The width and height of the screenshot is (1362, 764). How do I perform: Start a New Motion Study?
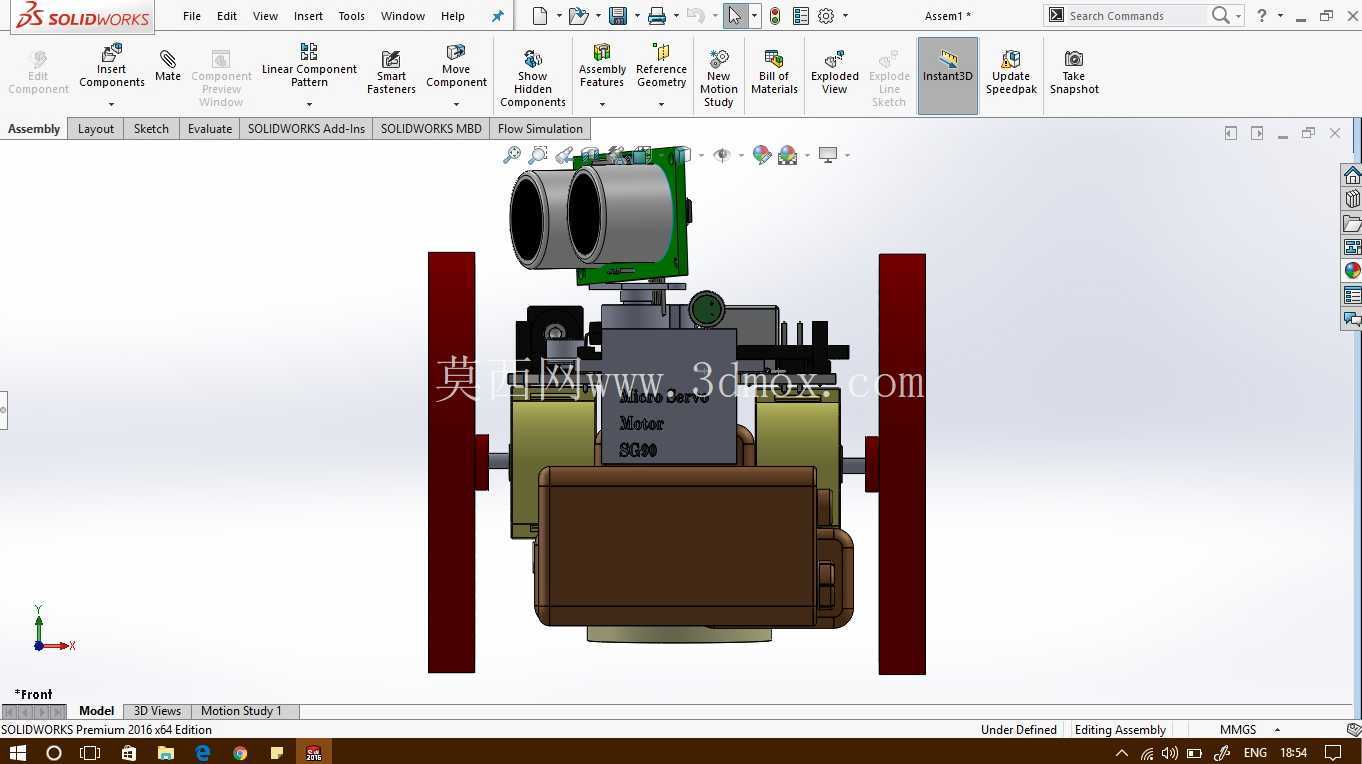coord(719,78)
